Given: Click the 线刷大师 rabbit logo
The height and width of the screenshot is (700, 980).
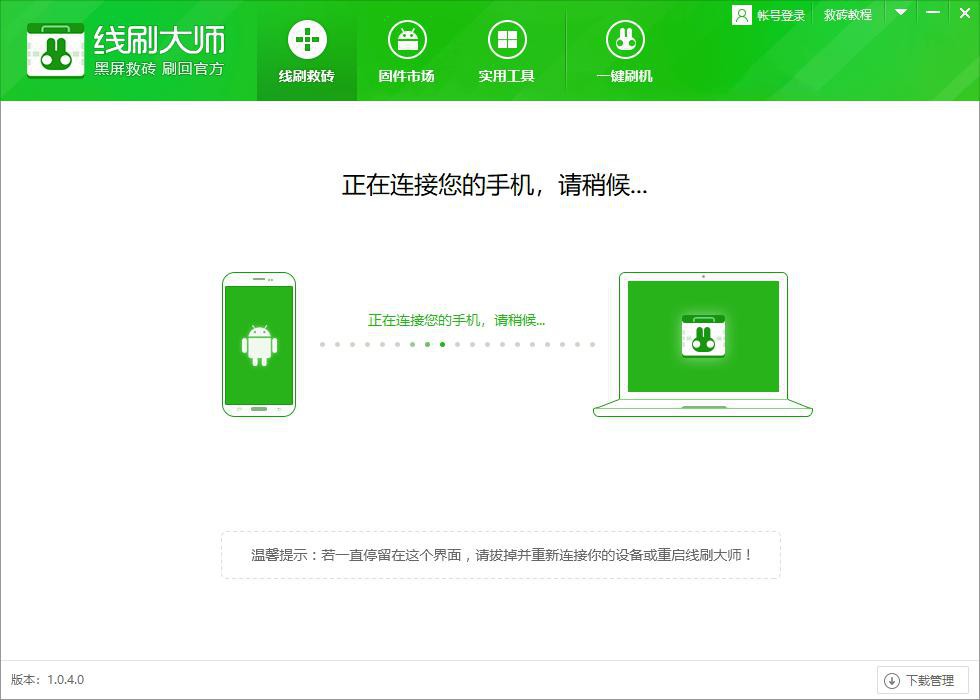Looking at the screenshot, I should pos(55,51).
